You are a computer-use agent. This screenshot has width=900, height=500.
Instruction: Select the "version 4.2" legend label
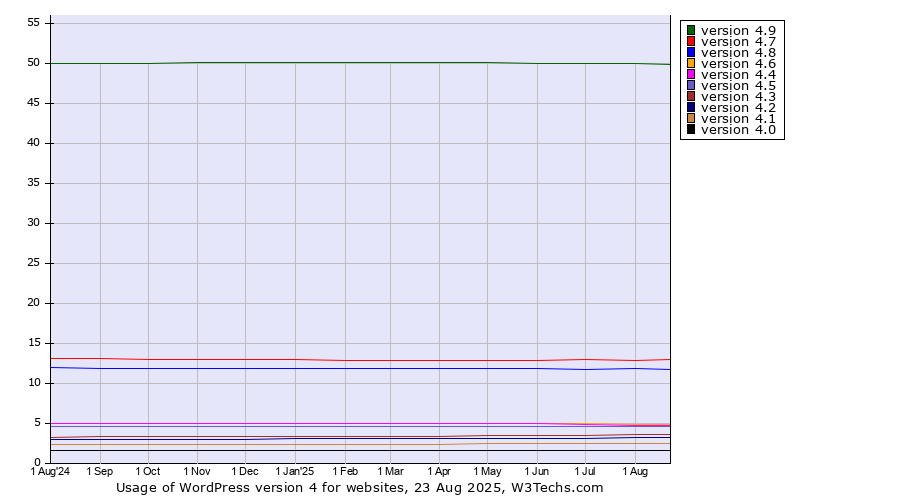[x=738, y=107]
